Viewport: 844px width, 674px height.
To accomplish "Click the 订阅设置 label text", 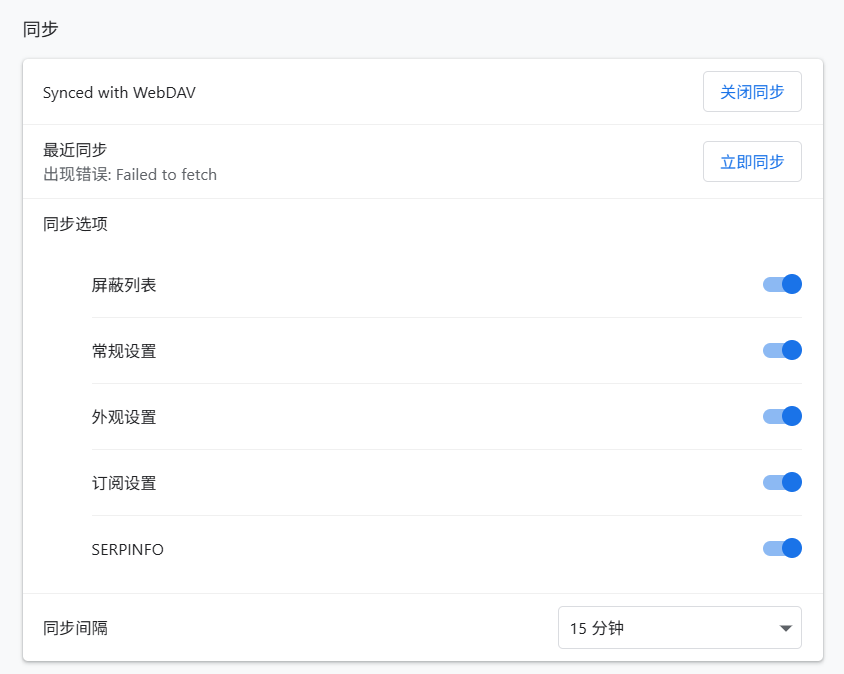I will tap(124, 483).
